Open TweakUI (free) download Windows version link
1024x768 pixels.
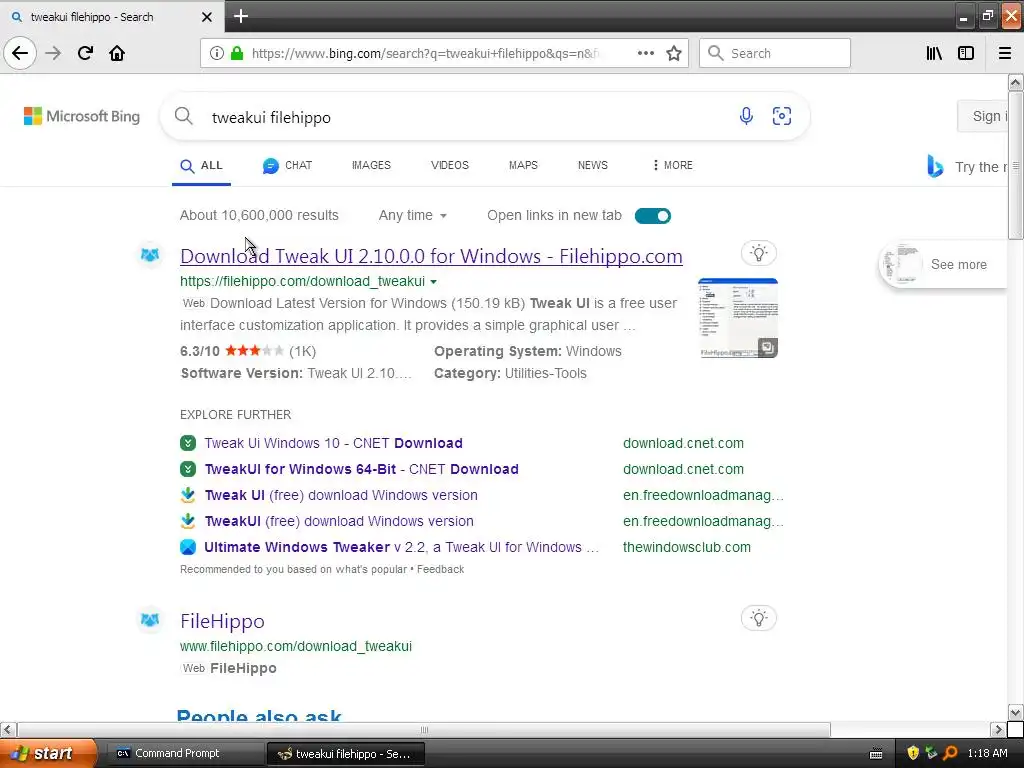click(x=339, y=521)
